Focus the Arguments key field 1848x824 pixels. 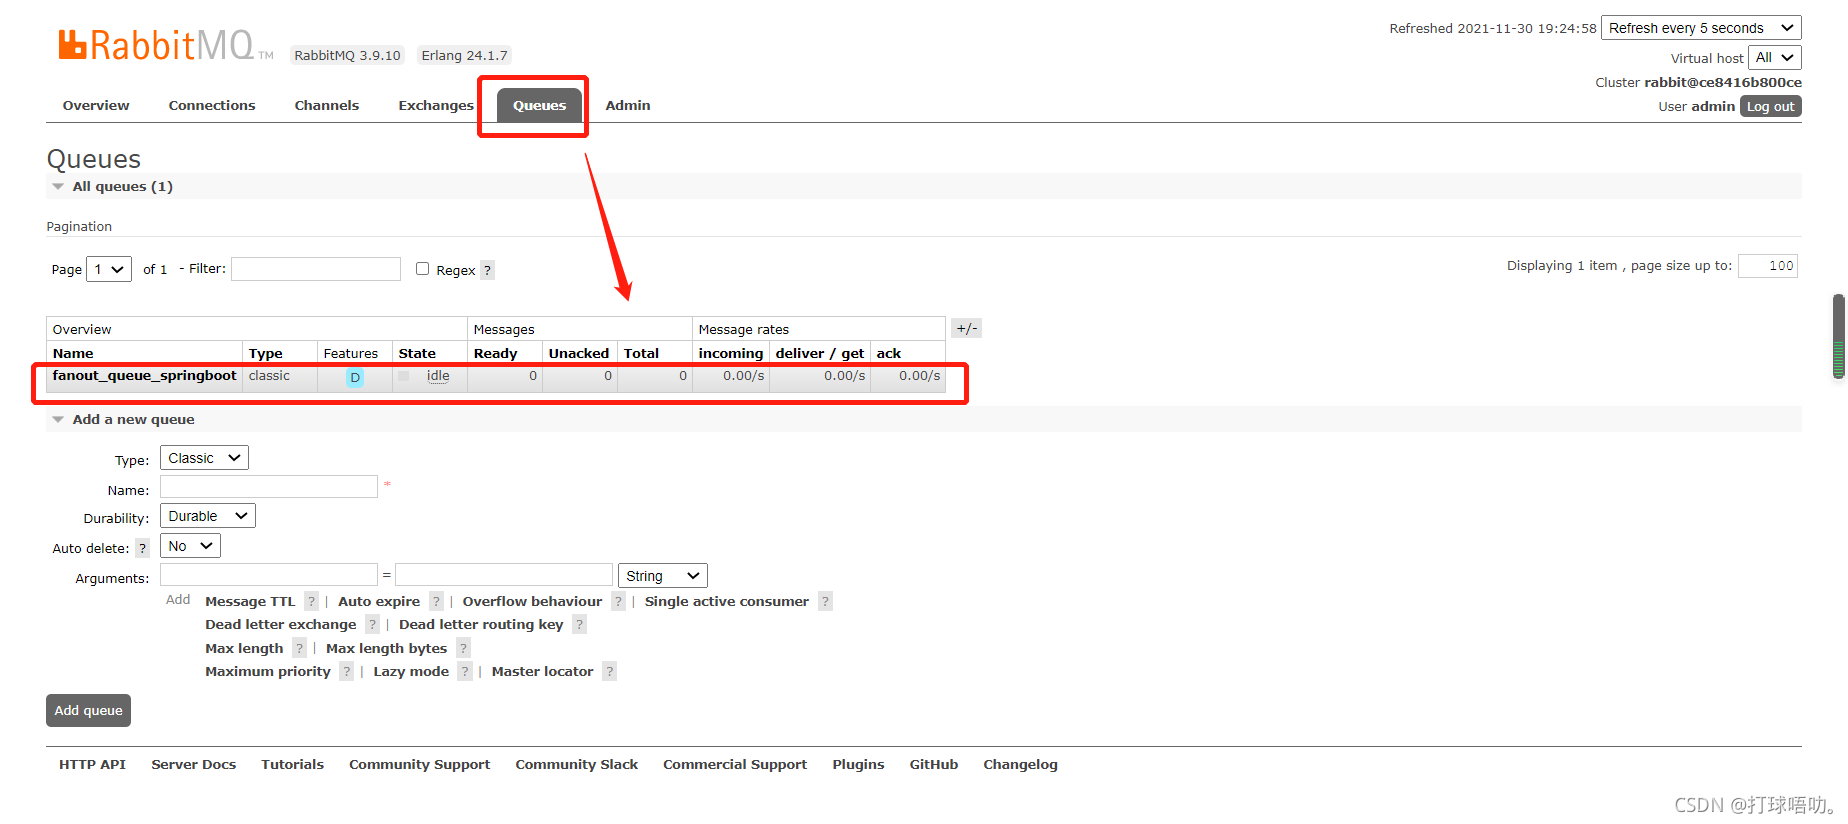(x=269, y=575)
